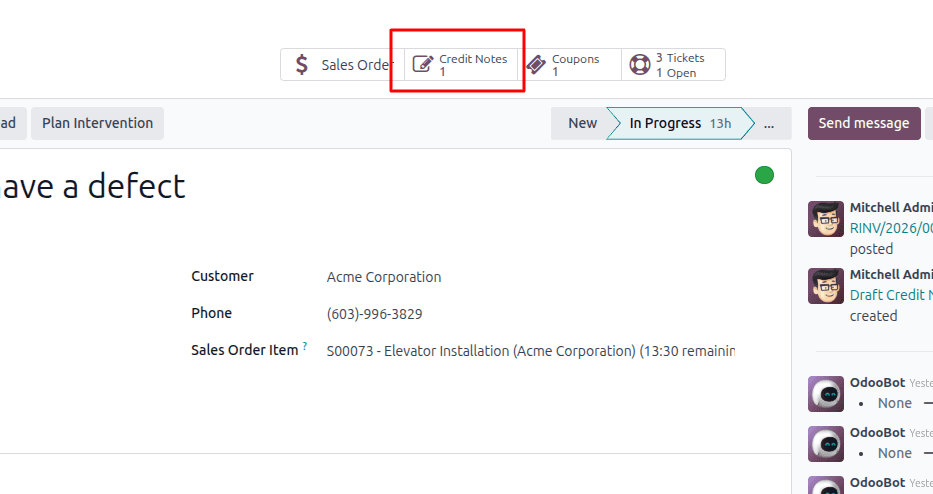The width and height of the screenshot is (933, 494).
Task: Open the Draft Credit Note link
Action: point(891,295)
